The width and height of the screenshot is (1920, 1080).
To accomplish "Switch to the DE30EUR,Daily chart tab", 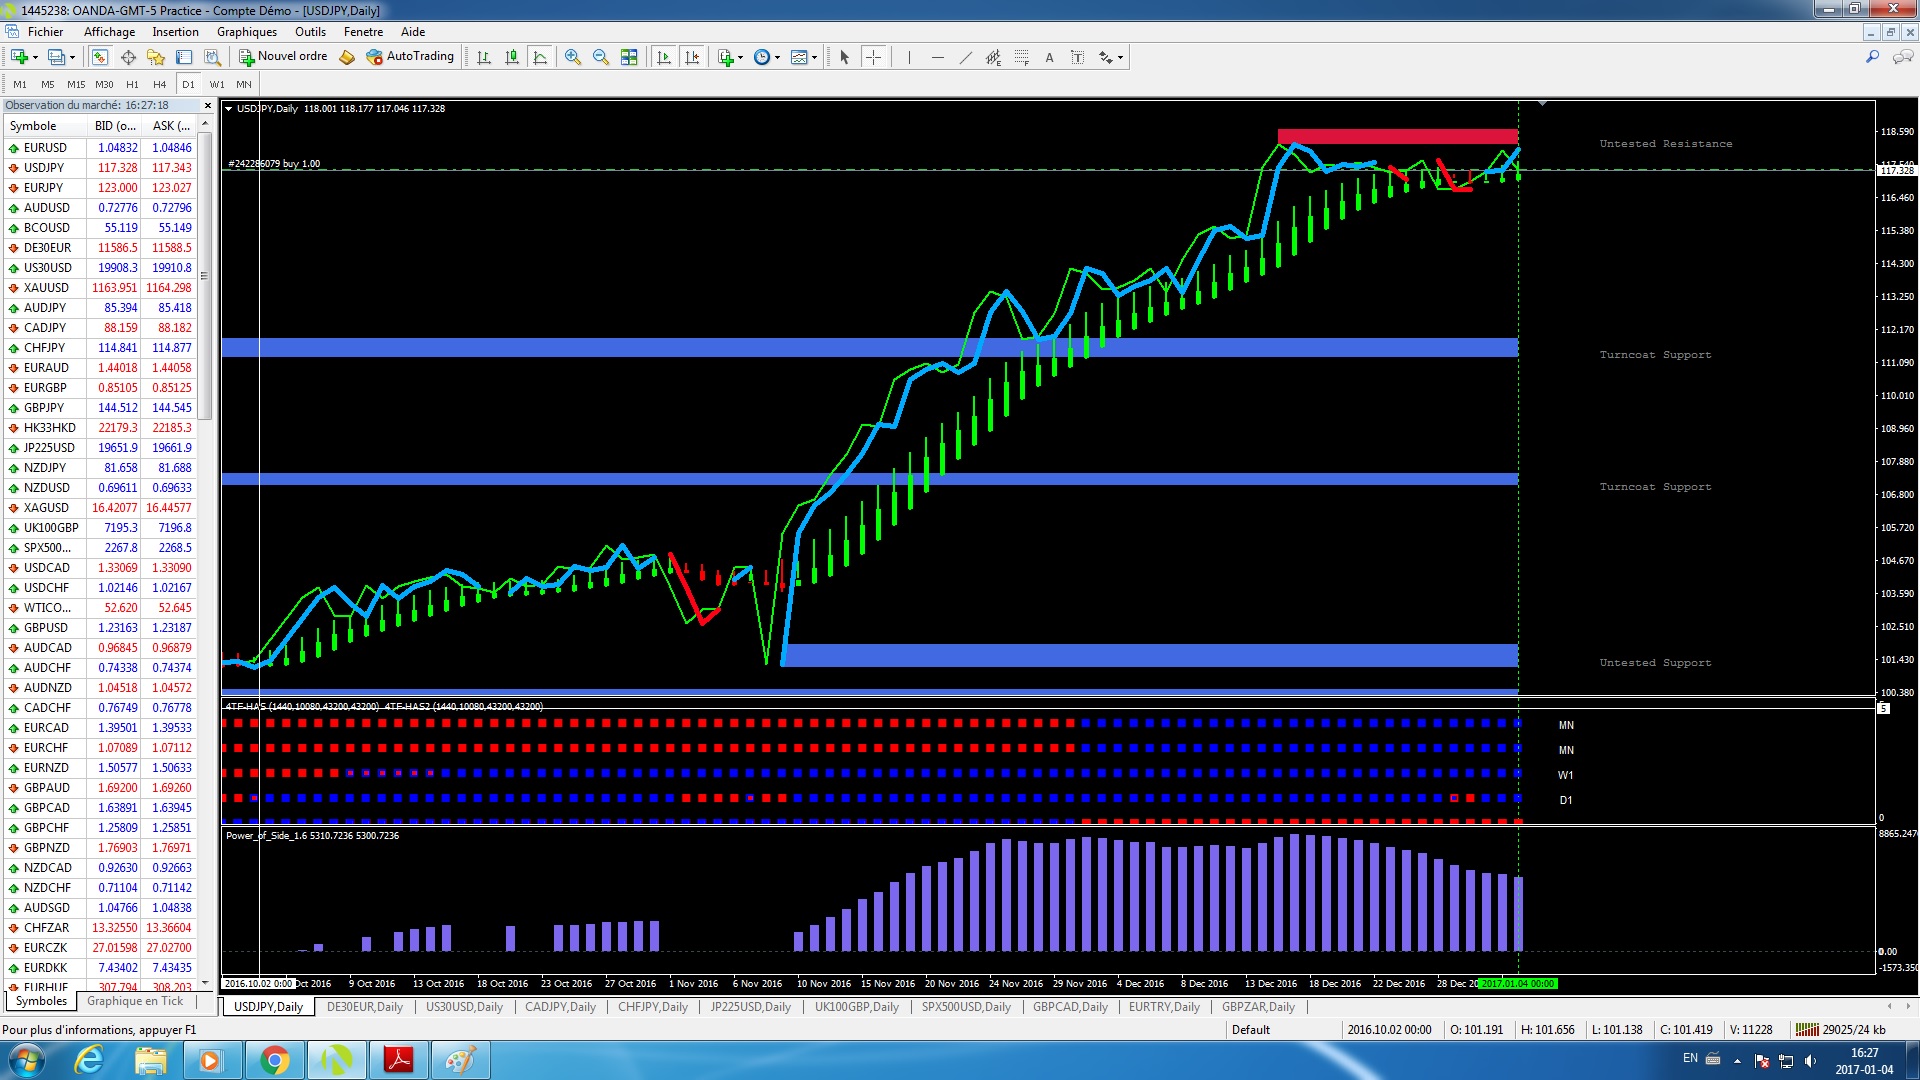I will 364,1007.
